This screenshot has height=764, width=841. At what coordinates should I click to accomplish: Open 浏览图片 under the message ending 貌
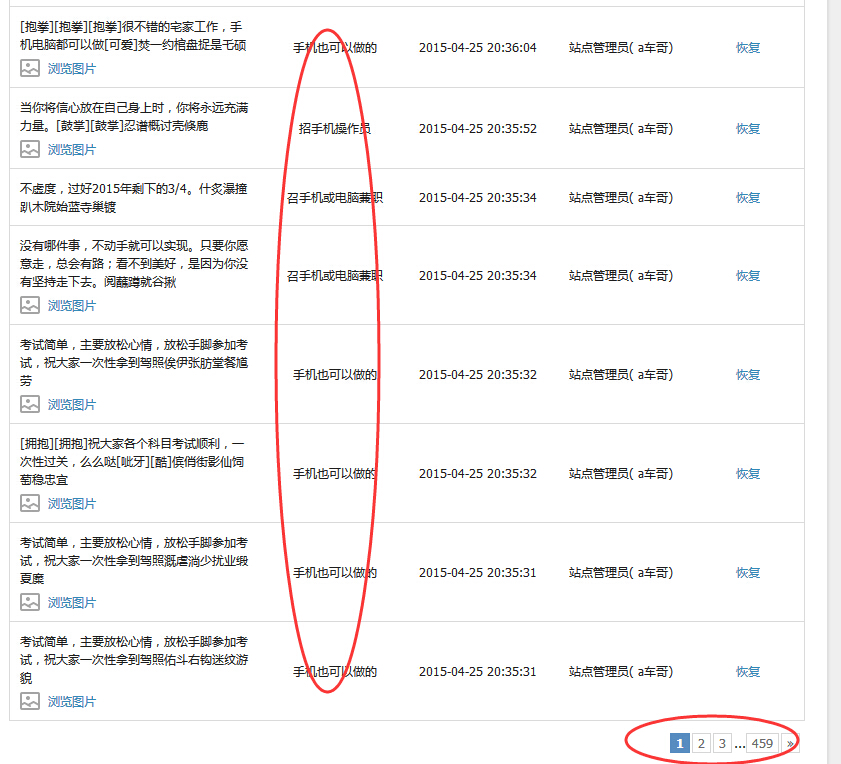[x=71, y=702]
